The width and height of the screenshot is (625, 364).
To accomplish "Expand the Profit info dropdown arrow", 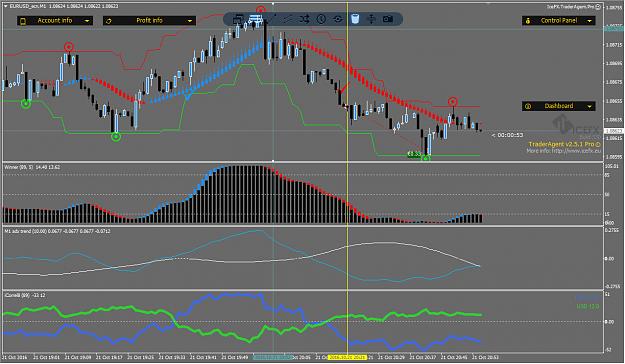I will coord(190,21).
